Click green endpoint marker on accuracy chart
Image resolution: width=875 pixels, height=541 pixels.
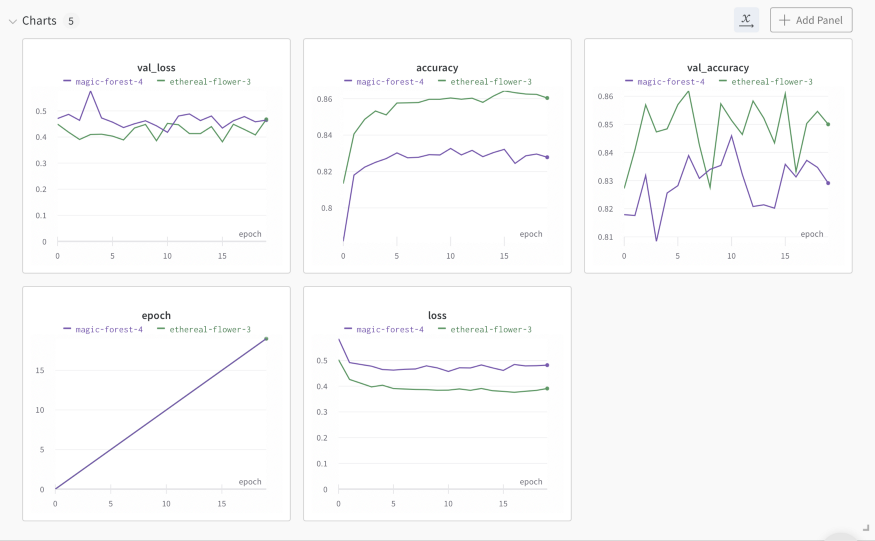coord(548,98)
